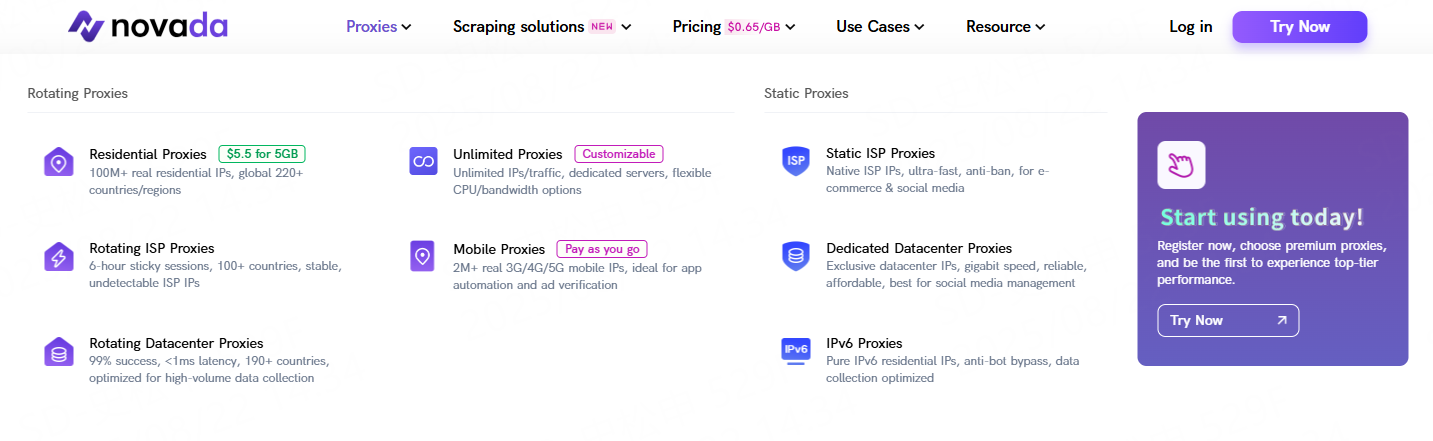Viewport: 1433px width, 441px height.
Task: Click the IPv6 Proxies monitor icon
Action: (795, 351)
